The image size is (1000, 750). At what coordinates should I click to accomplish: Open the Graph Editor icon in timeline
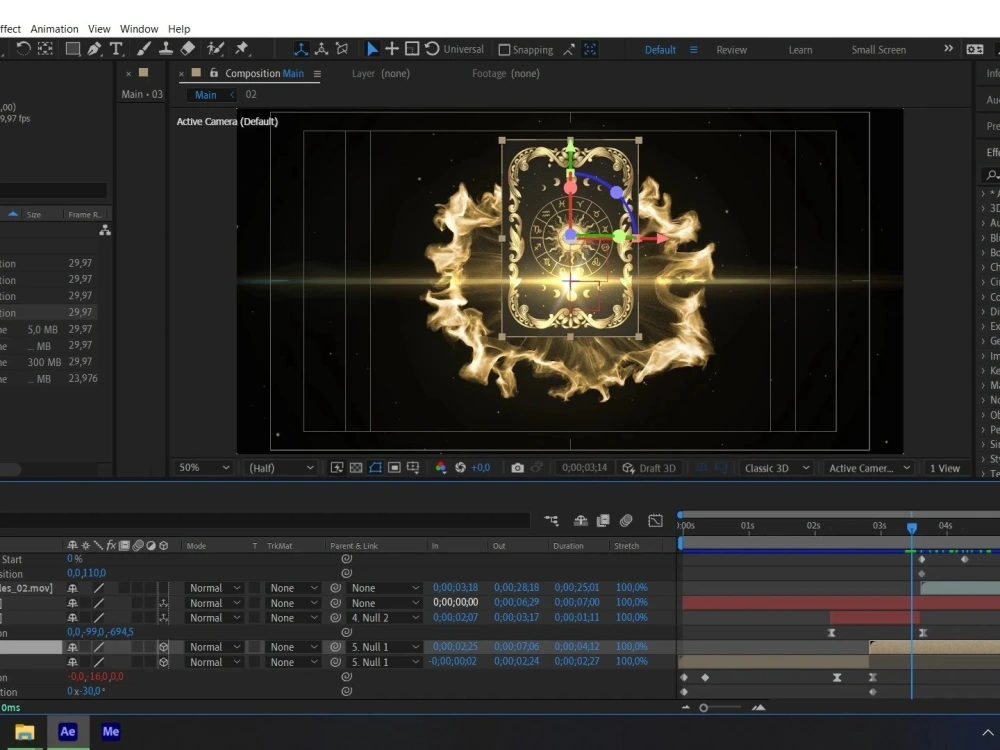point(655,521)
